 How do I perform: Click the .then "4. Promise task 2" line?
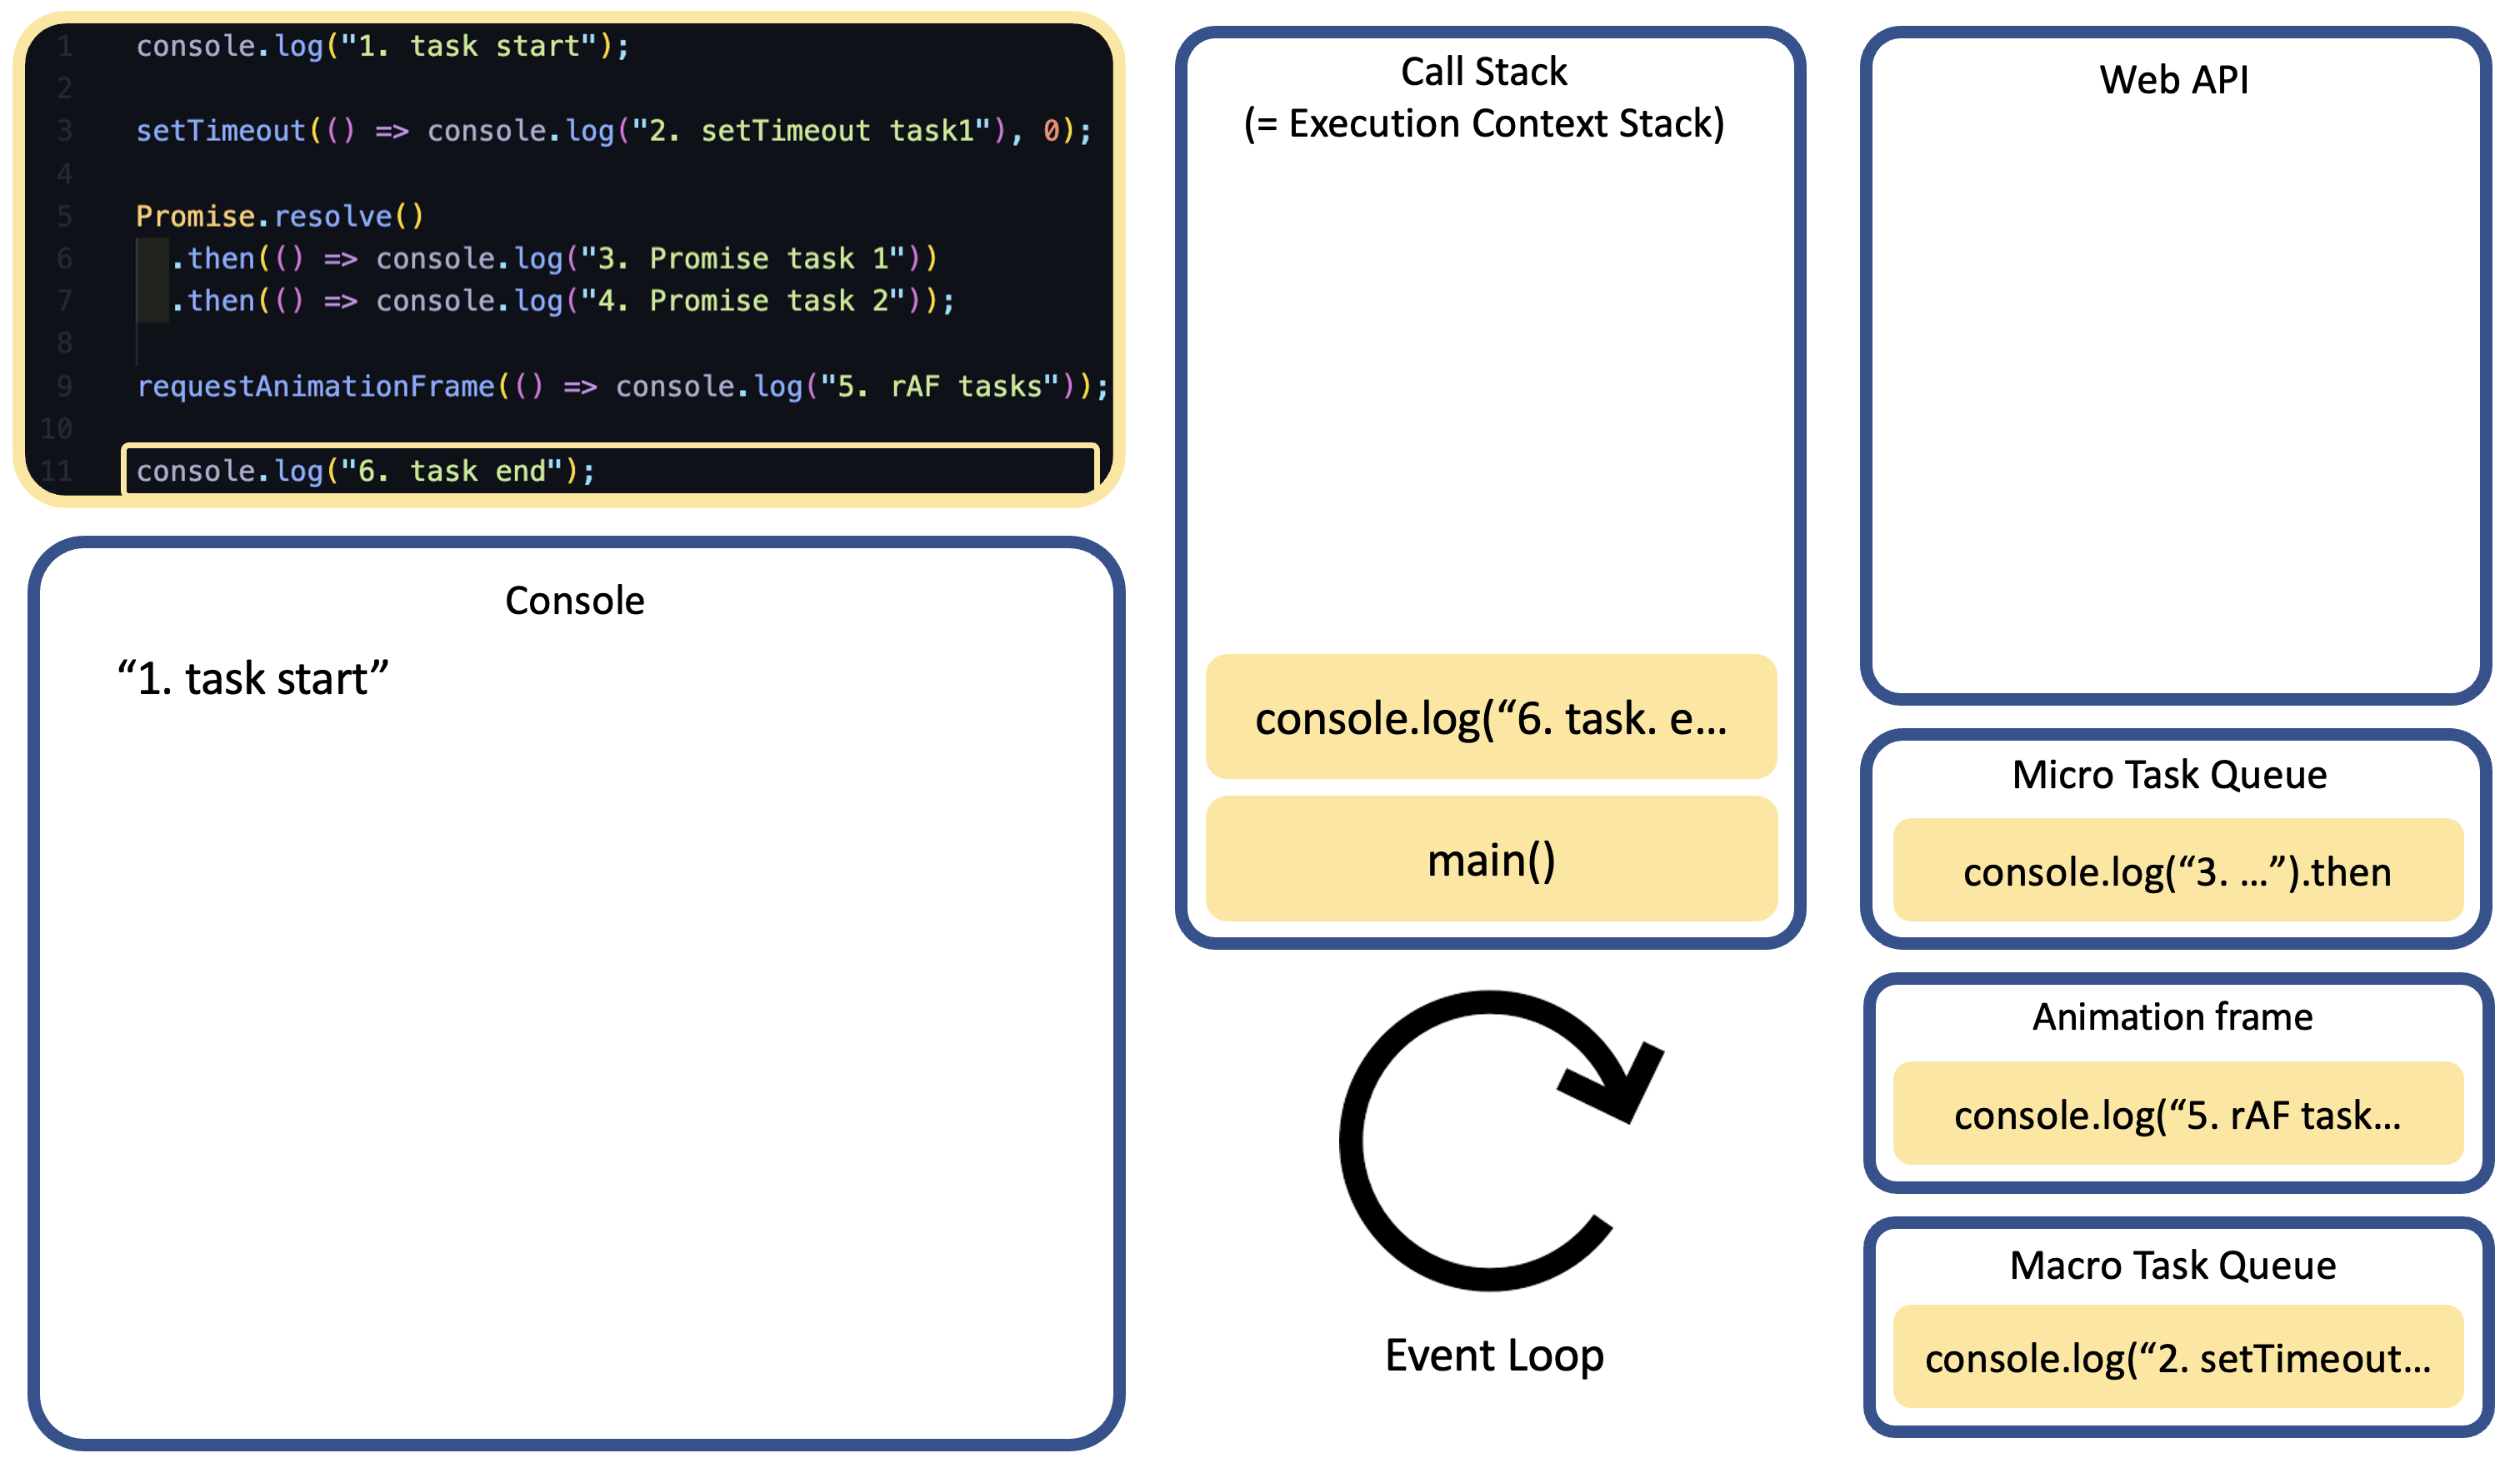(562, 300)
